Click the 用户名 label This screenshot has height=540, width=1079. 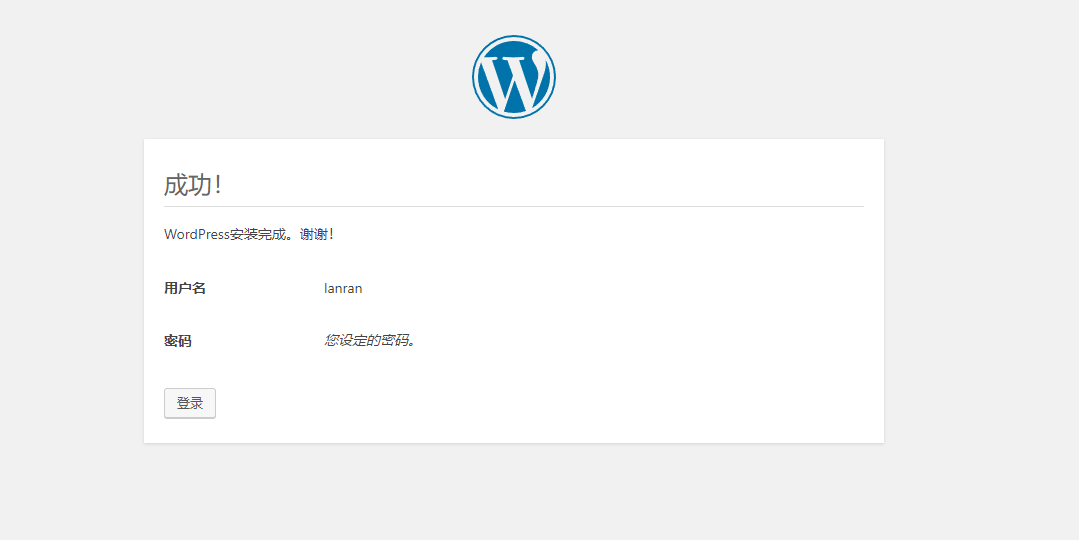pyautogui.click(x=184, y=288)
